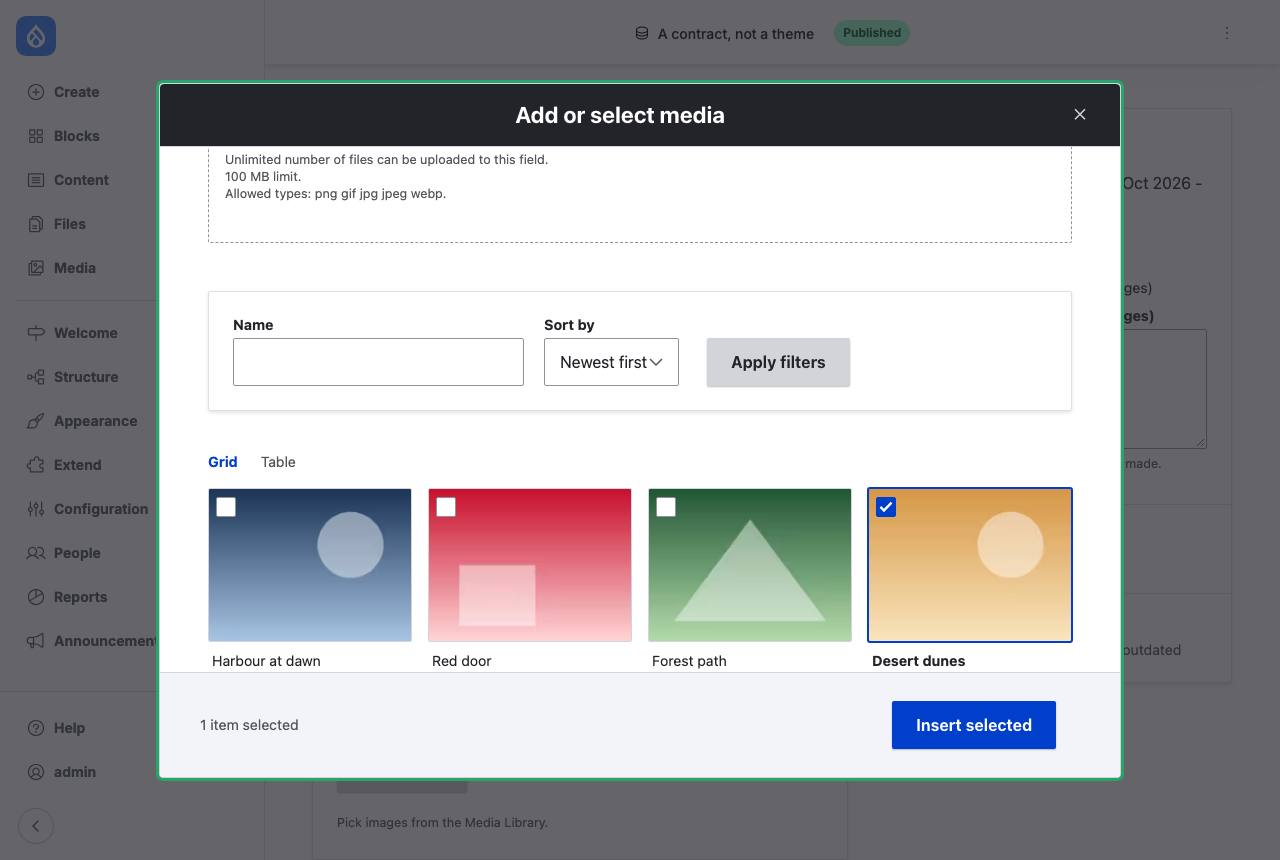The height and width of the screenshot is (860, 1280).
Task: Click the admin user icon
Action: 36,772
